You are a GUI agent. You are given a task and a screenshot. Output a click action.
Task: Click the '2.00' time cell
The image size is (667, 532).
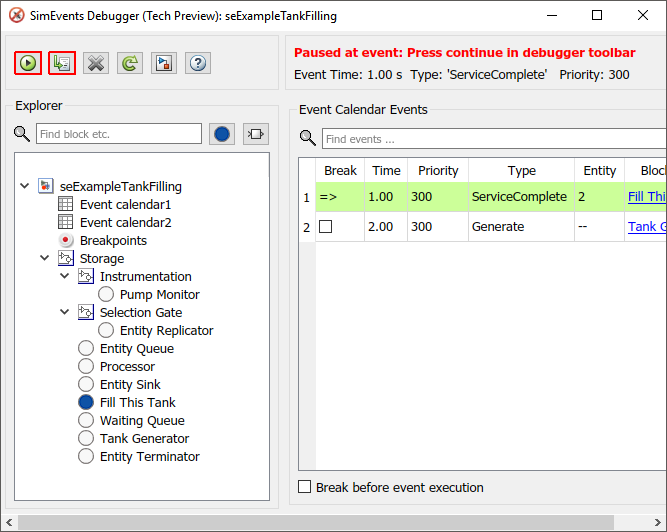pos(386,227)
